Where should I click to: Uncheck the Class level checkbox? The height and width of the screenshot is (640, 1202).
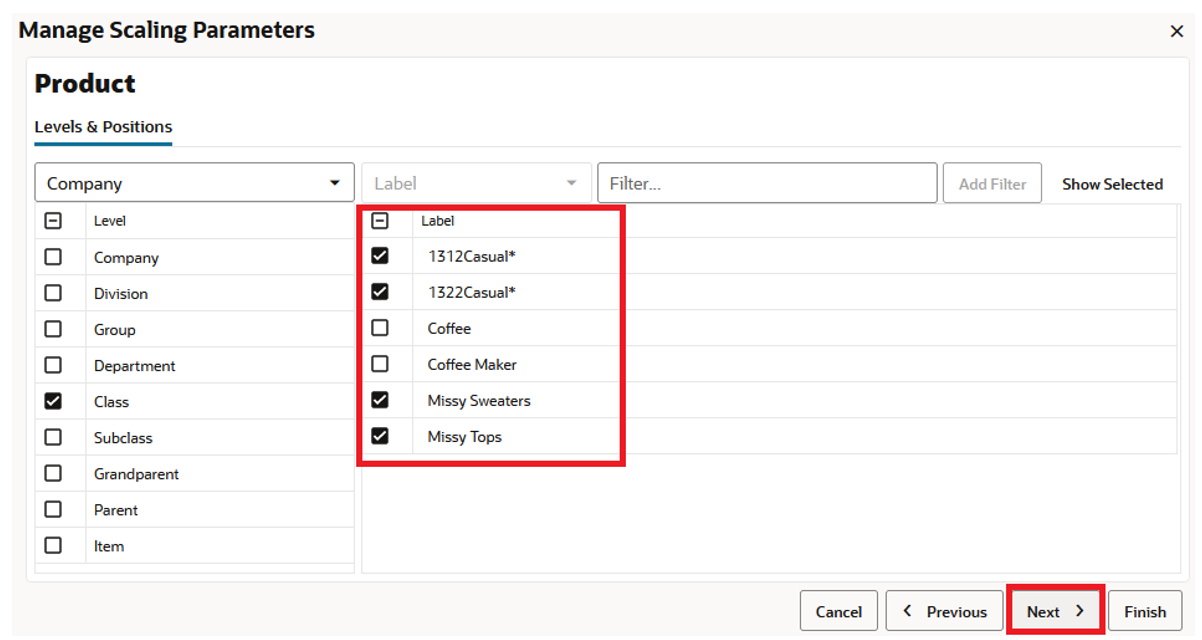click(52, 401)
